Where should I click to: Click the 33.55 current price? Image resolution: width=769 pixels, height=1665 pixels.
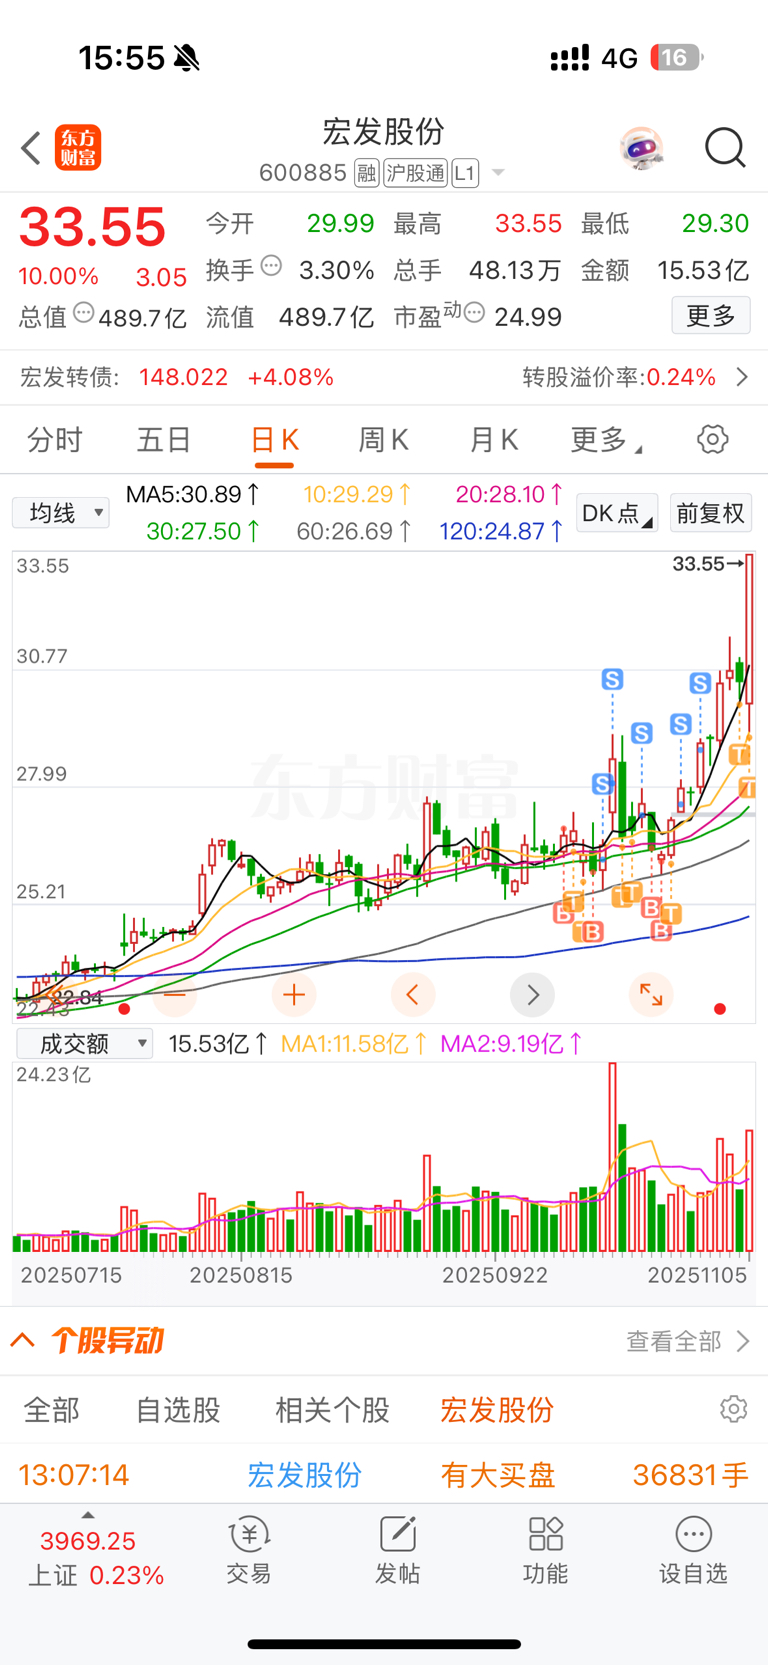coord(92,227)
